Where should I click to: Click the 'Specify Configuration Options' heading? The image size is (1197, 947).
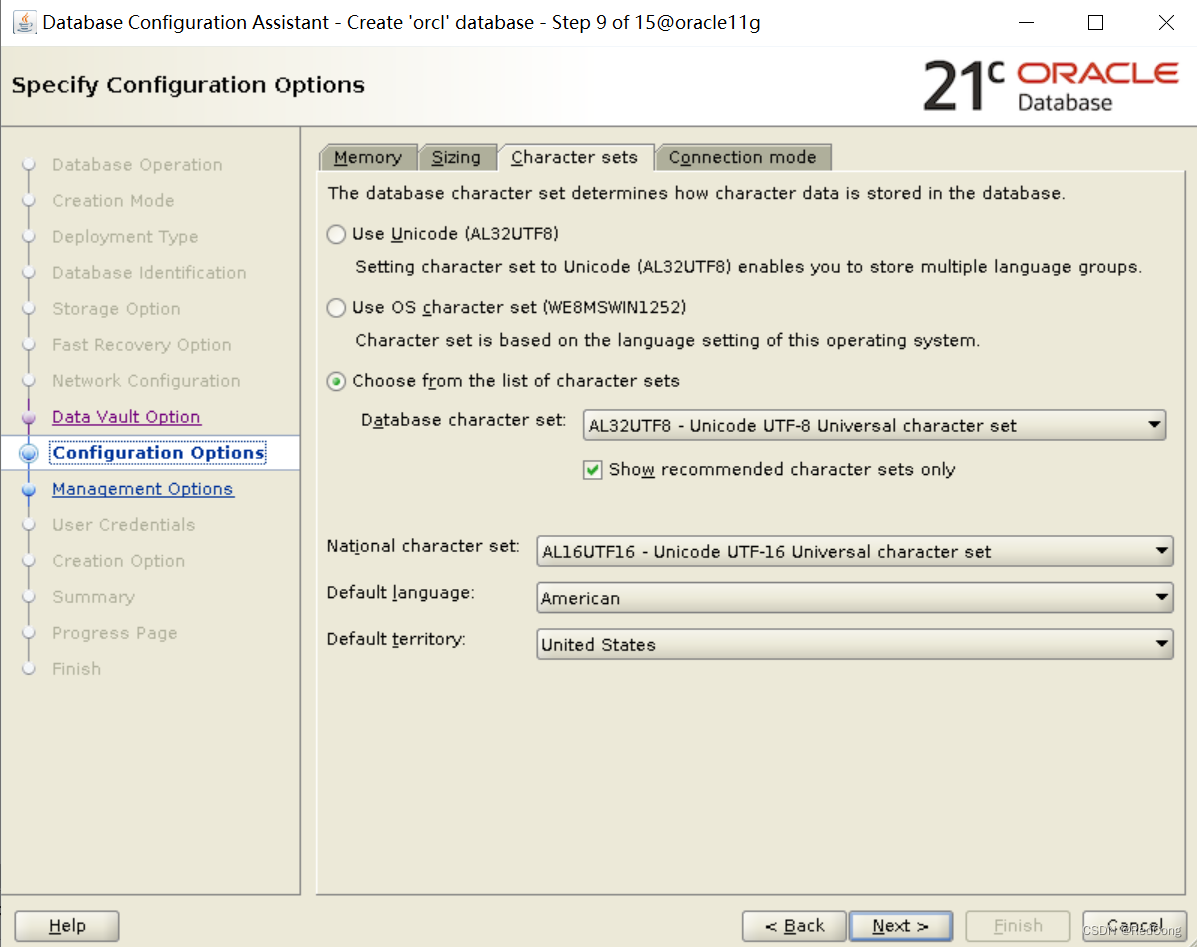189,85
